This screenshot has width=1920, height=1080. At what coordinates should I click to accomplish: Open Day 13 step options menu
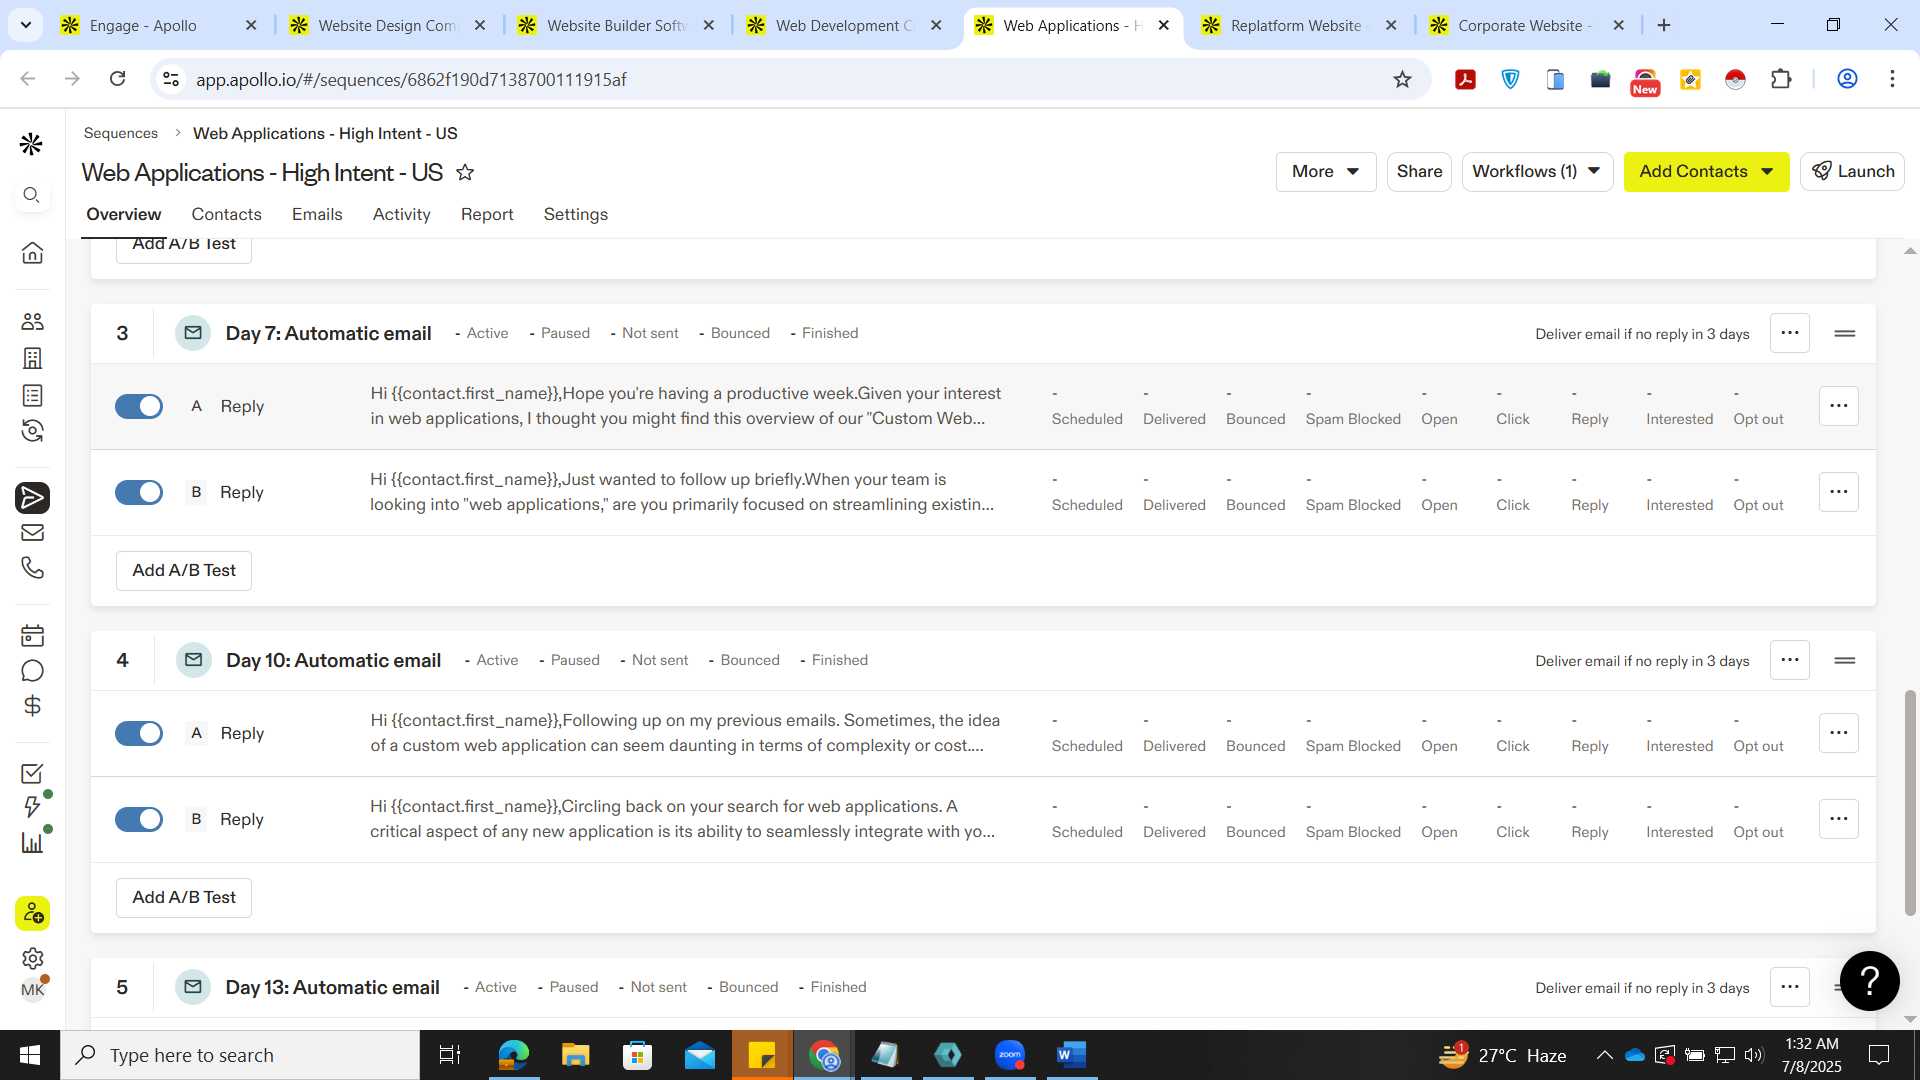[x=1789, y=987]
